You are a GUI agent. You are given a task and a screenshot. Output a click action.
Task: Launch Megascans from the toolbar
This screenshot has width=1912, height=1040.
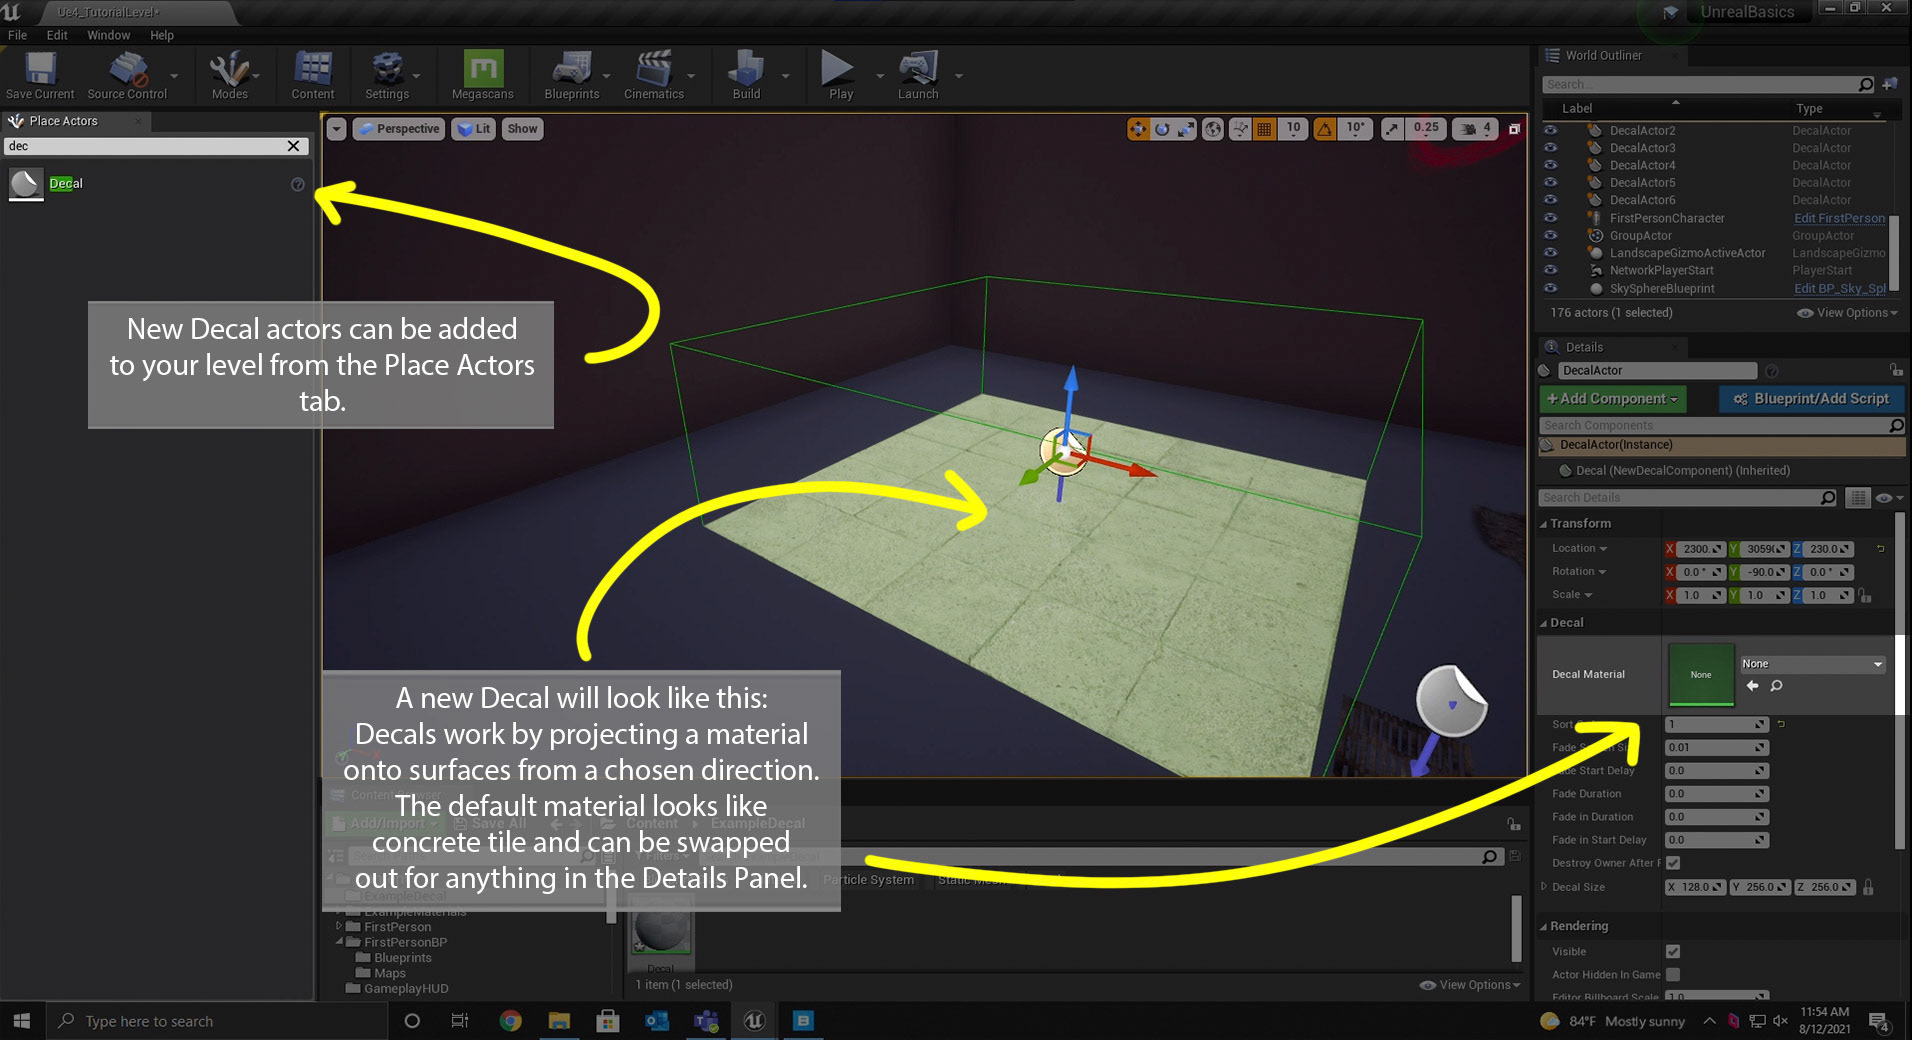pyautogui.click(x=483, y=75)
